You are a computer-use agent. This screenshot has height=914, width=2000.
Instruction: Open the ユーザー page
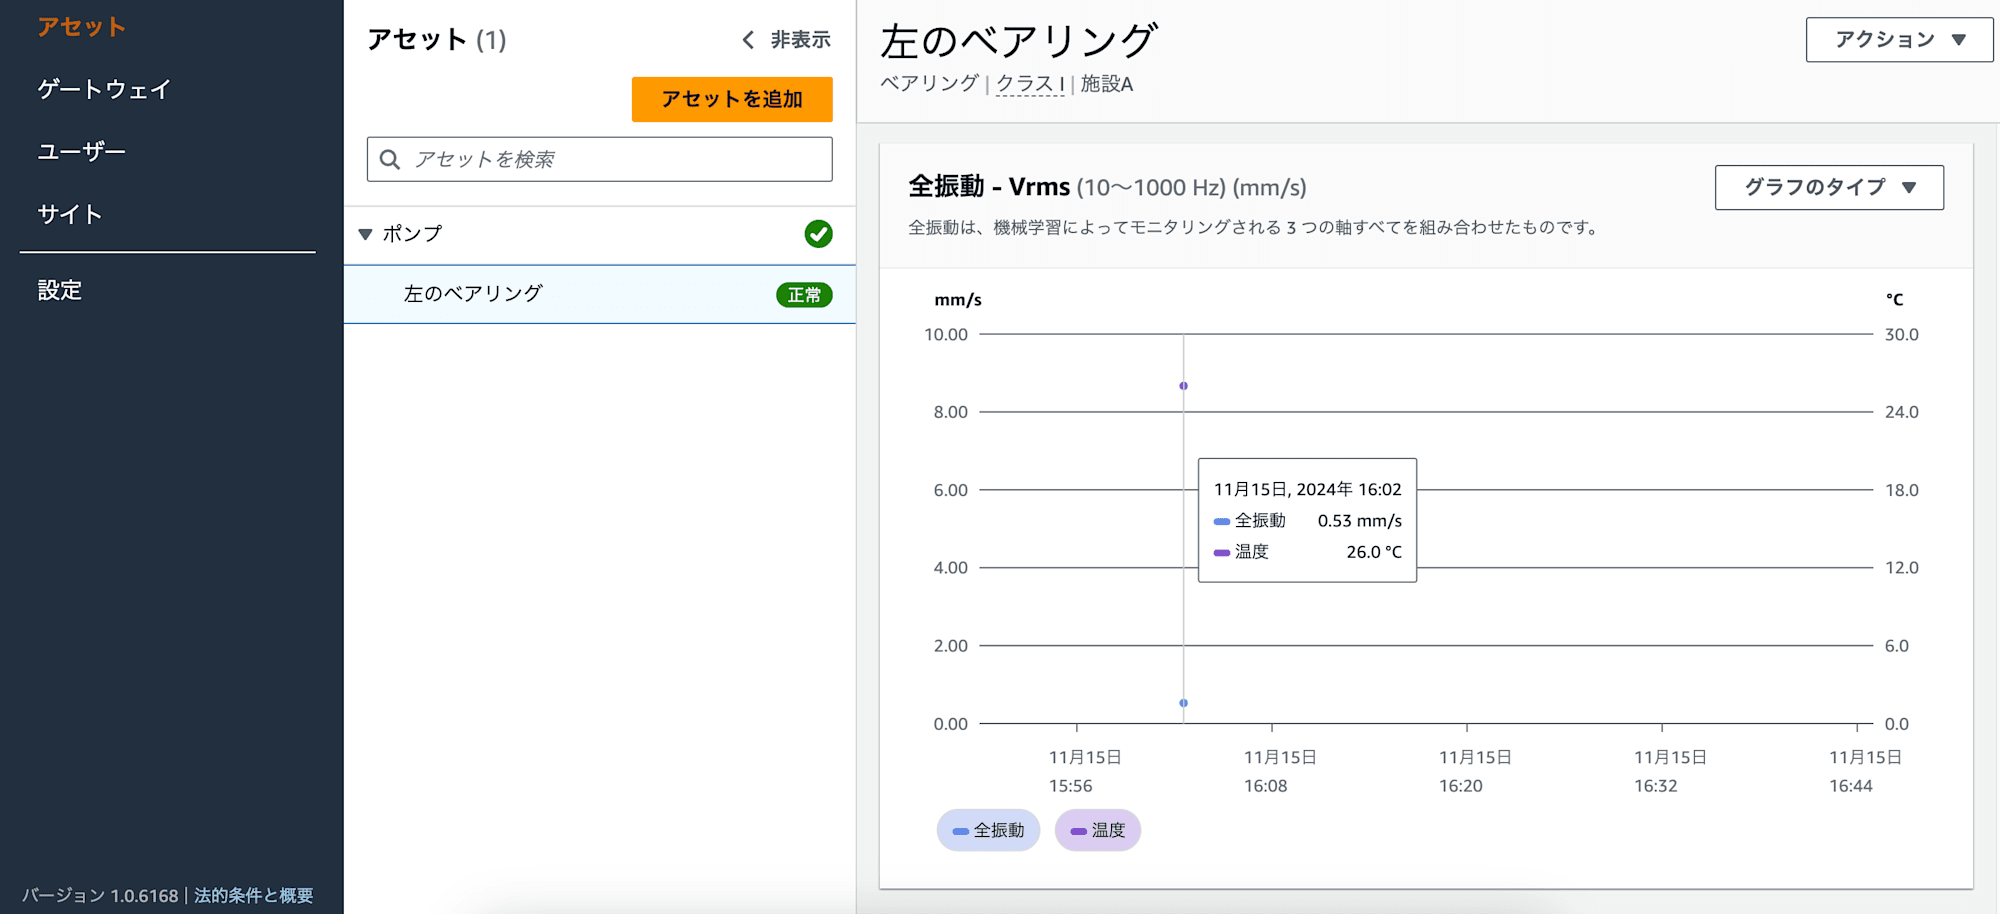[x=81, y=151]
